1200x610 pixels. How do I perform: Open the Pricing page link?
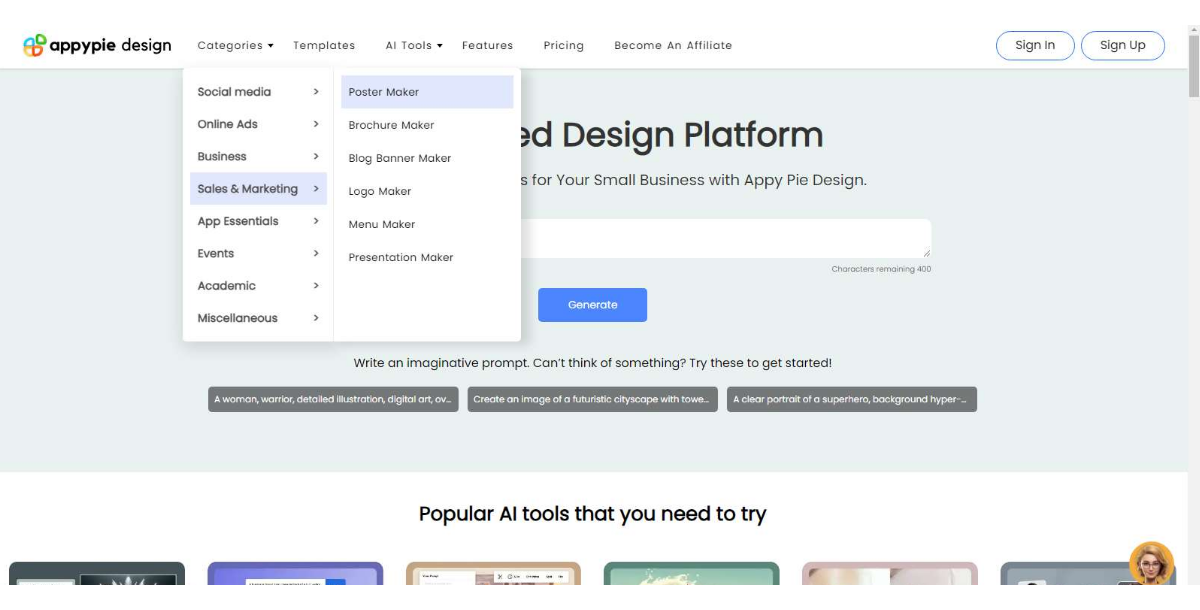pyautogui.click(x=563, y=45)
